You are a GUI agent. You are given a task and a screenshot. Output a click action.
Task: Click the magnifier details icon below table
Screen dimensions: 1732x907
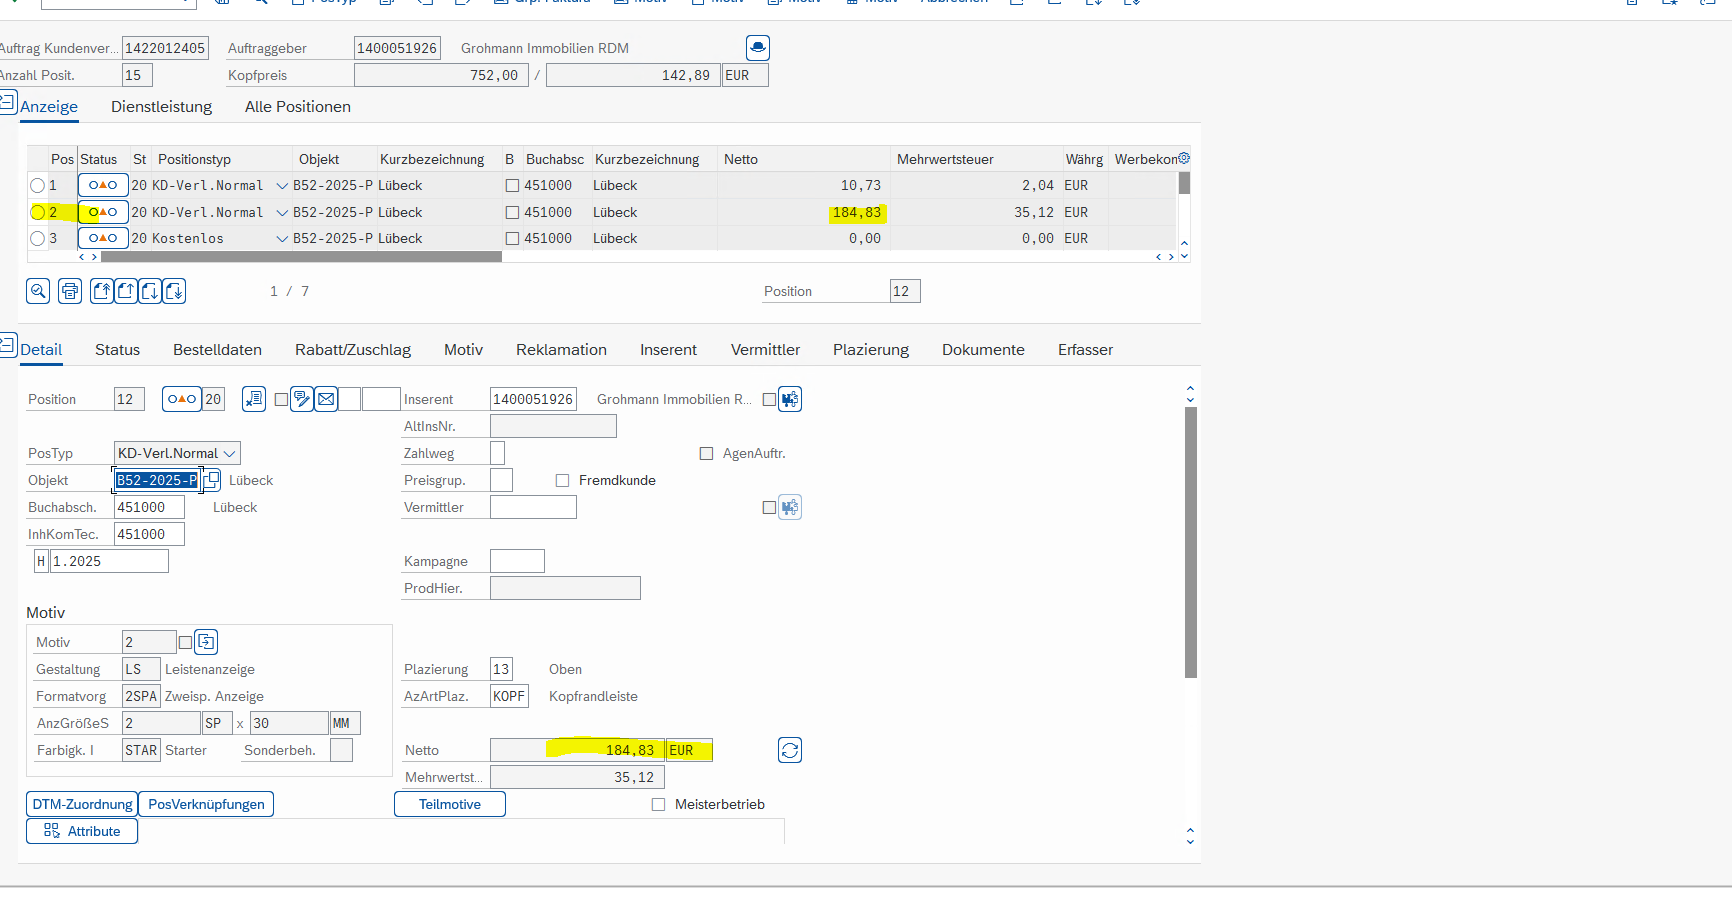(38, 291)
